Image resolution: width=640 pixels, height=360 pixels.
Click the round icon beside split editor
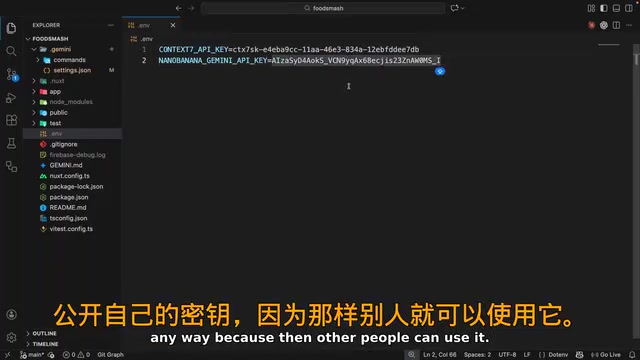click(x=604, y=25)
